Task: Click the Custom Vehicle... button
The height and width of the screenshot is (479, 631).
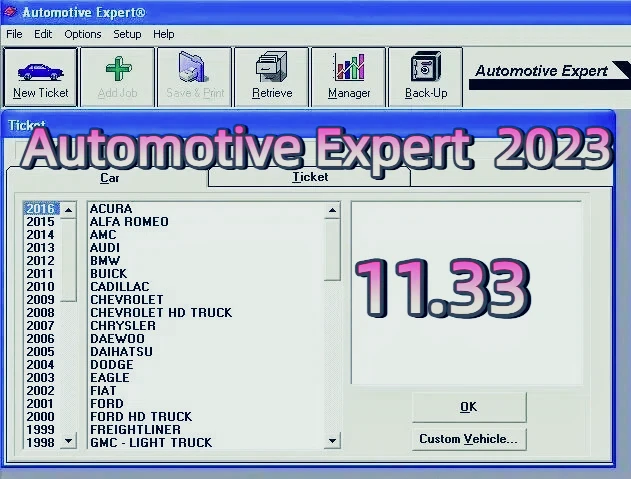Action: [469, 439]
